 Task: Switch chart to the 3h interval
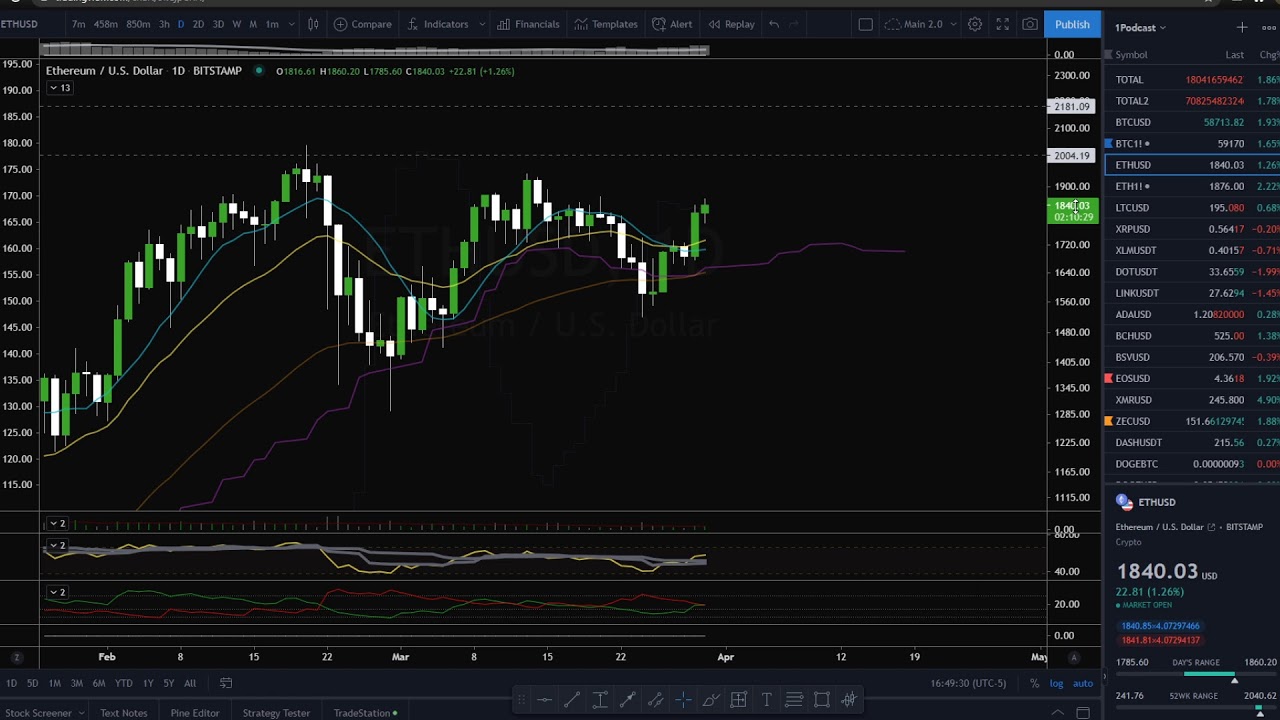(163, 24)
